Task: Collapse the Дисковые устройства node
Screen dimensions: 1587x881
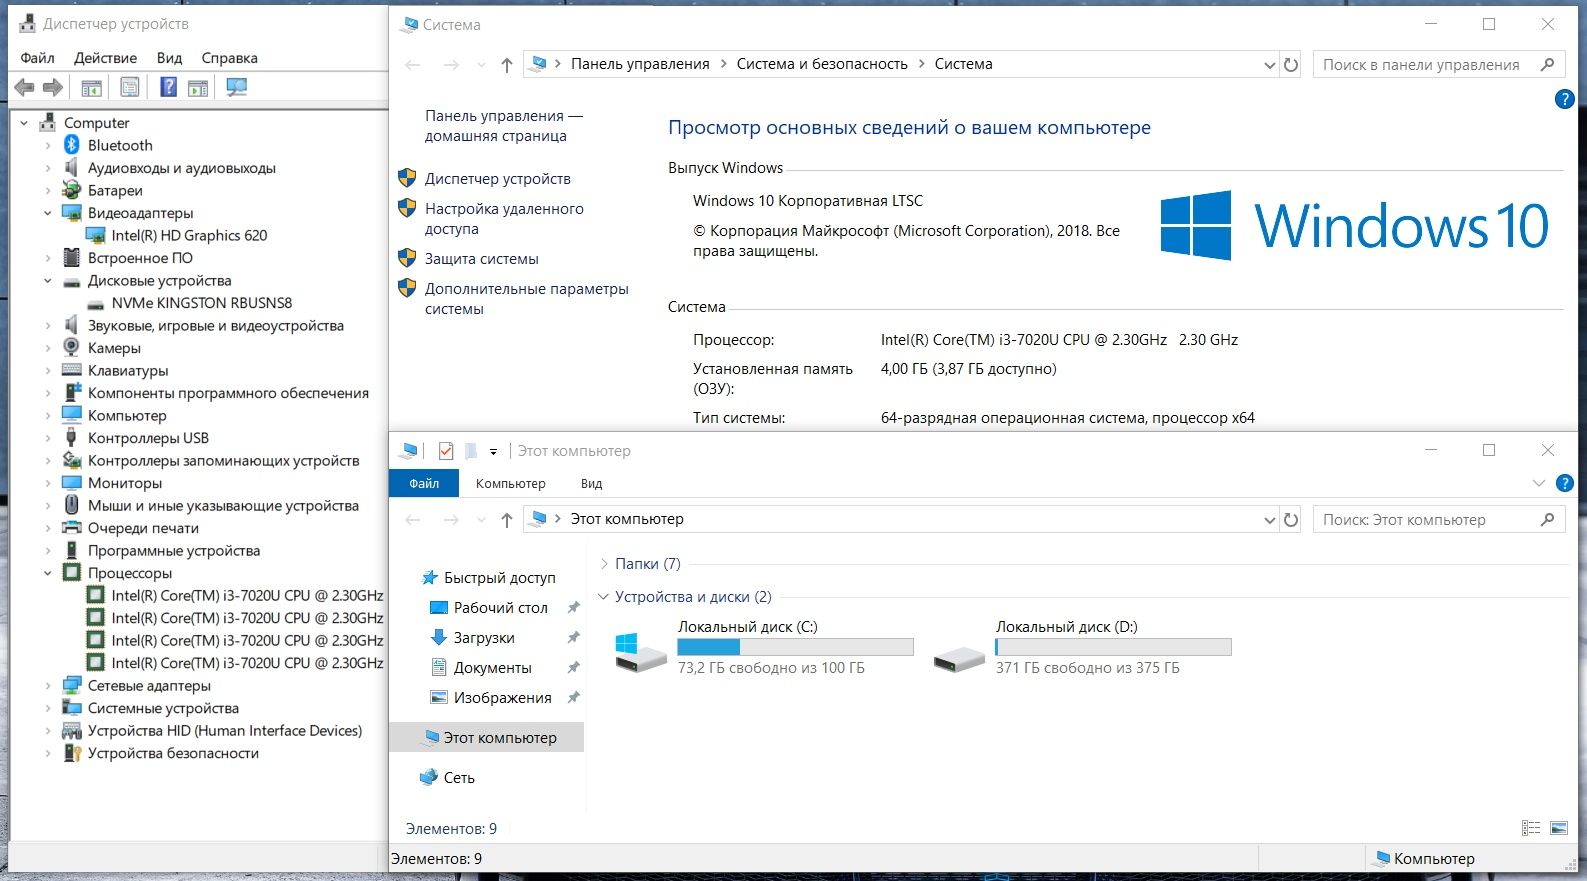Action: [x=47, y=281]
